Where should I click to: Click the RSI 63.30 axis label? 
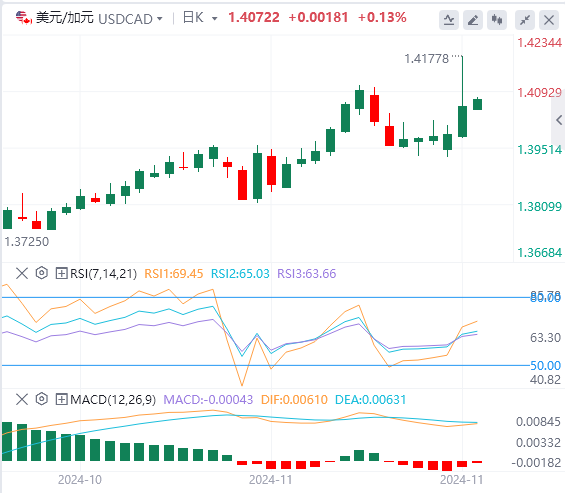point(546,338)
